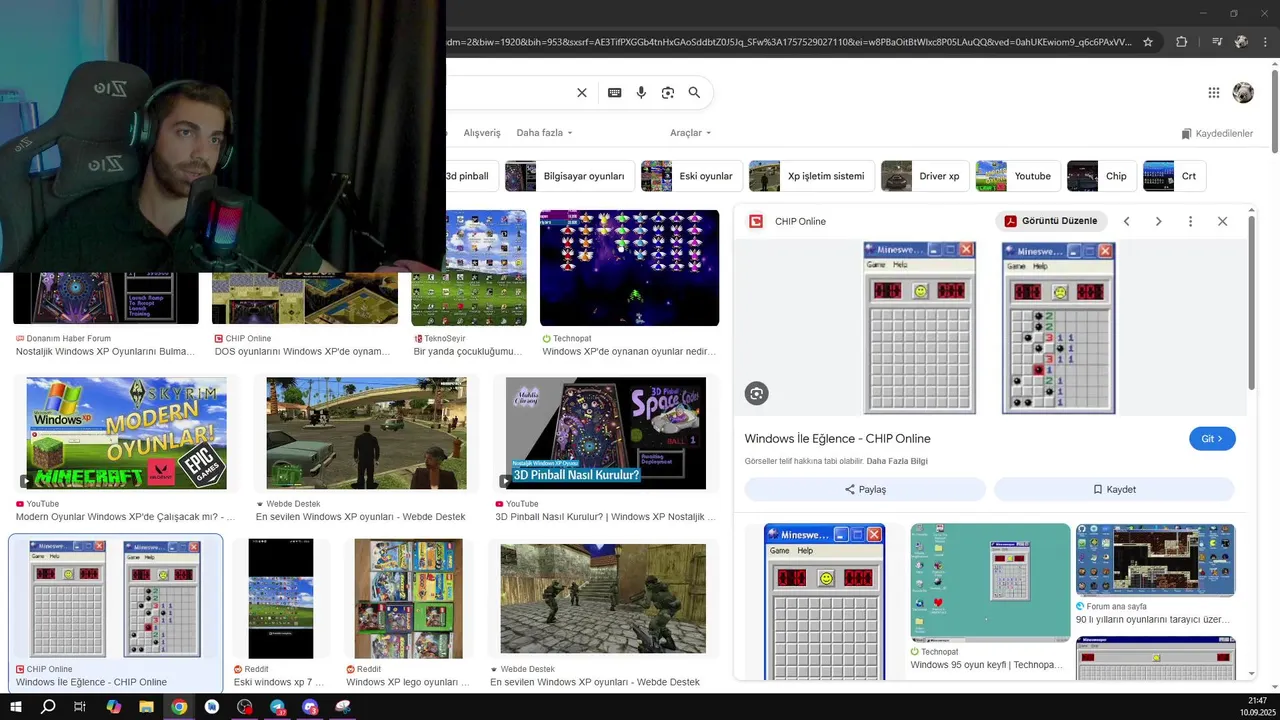This screenshot has width=1280, height=720.
Task: Open more options in image preview panel
Action: pyautogui.click(x=1190, y=221)
